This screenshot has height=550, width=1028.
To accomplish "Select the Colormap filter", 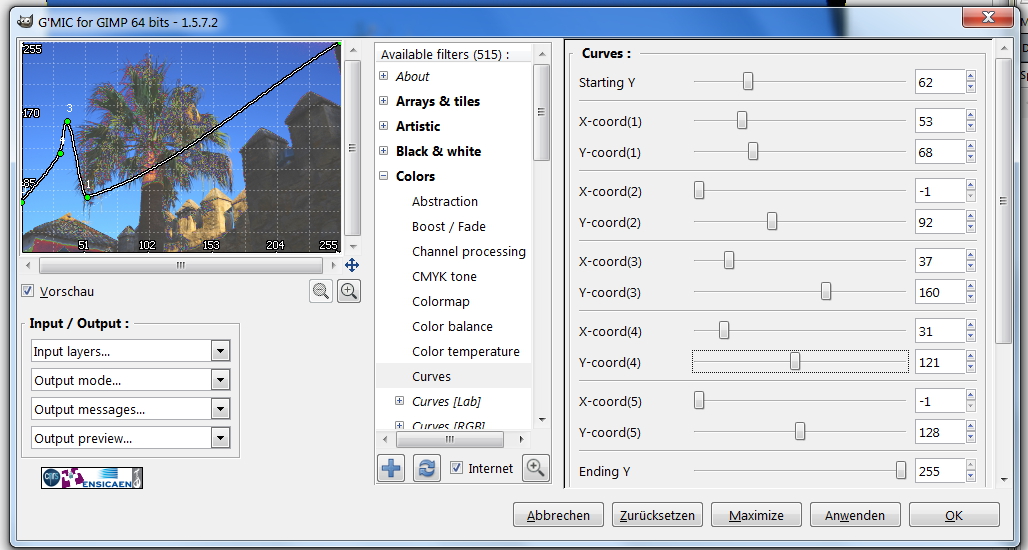I will [441, 302].
